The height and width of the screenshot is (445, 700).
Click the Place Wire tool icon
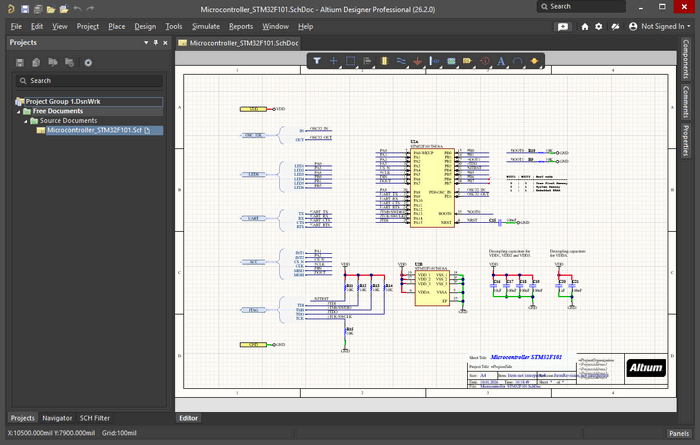(x=401, y=61)
